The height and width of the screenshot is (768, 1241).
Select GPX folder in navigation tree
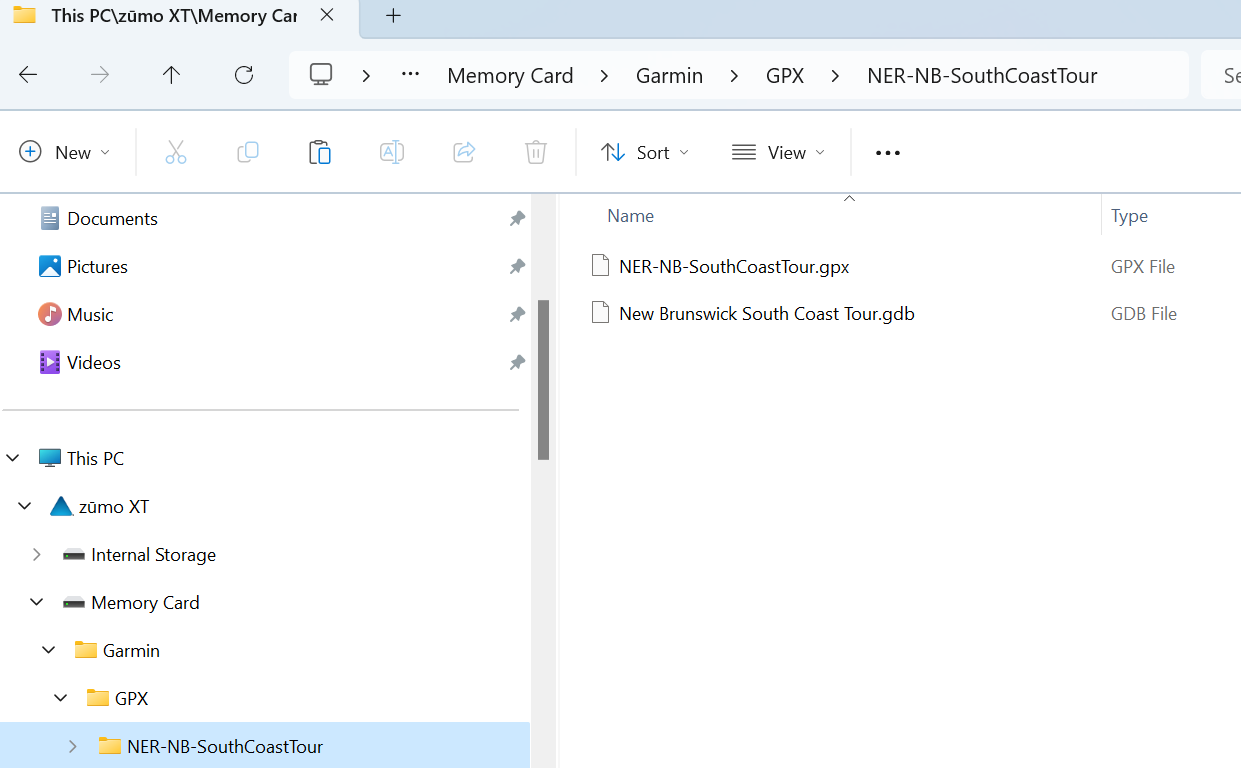click(x=131, y=698)
